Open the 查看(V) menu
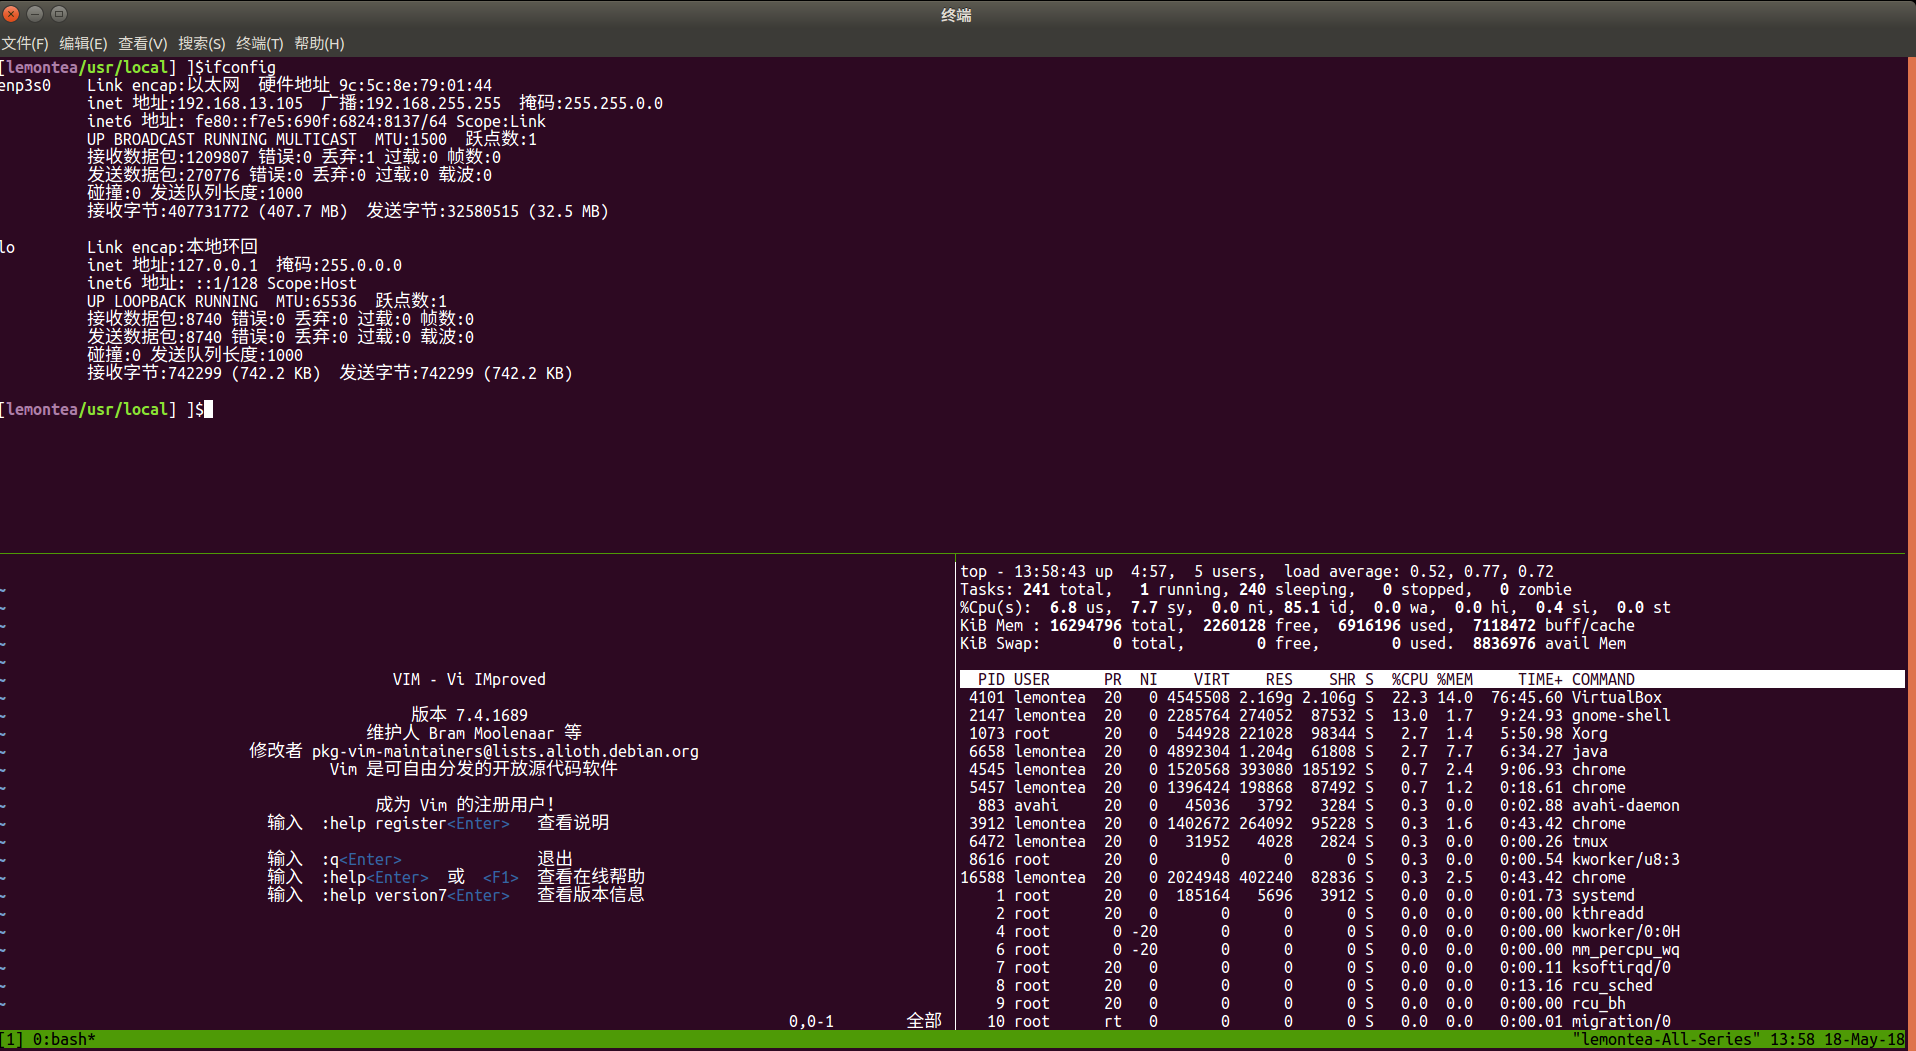The height and width of the screenshot is (1051, 1916). [x=142, y=43]
